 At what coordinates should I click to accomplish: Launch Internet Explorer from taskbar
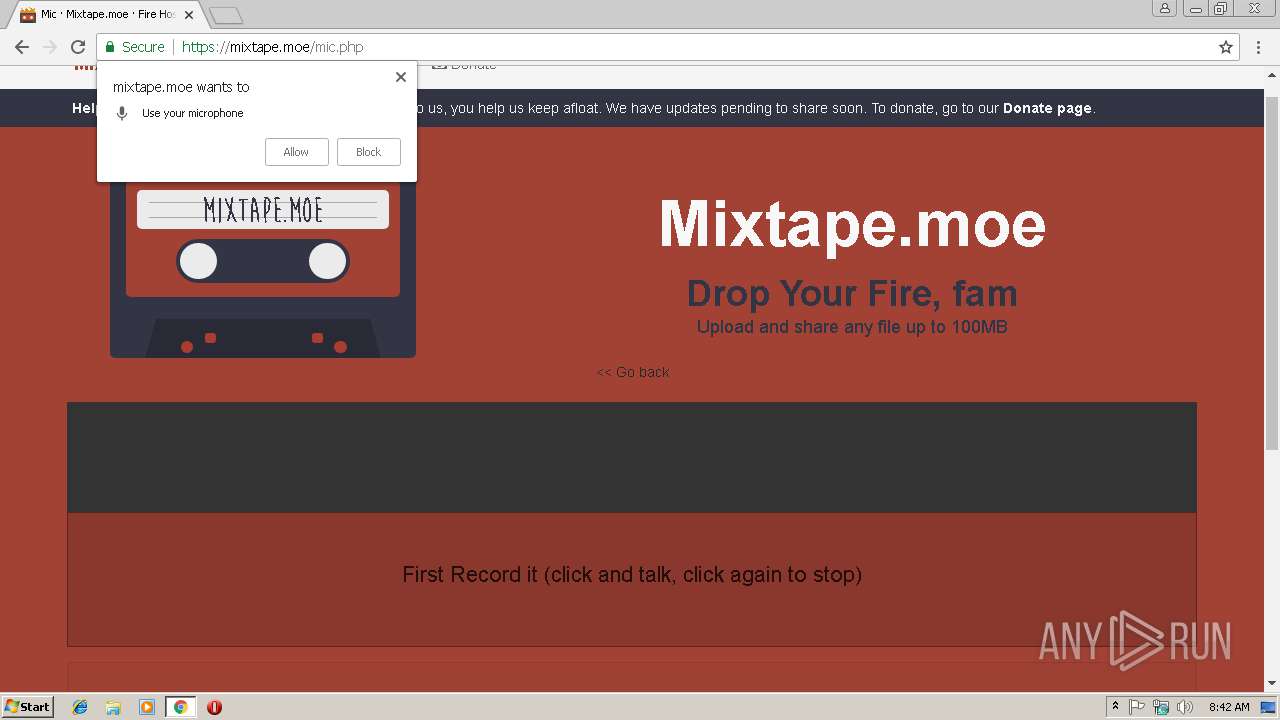coord(80,707)
